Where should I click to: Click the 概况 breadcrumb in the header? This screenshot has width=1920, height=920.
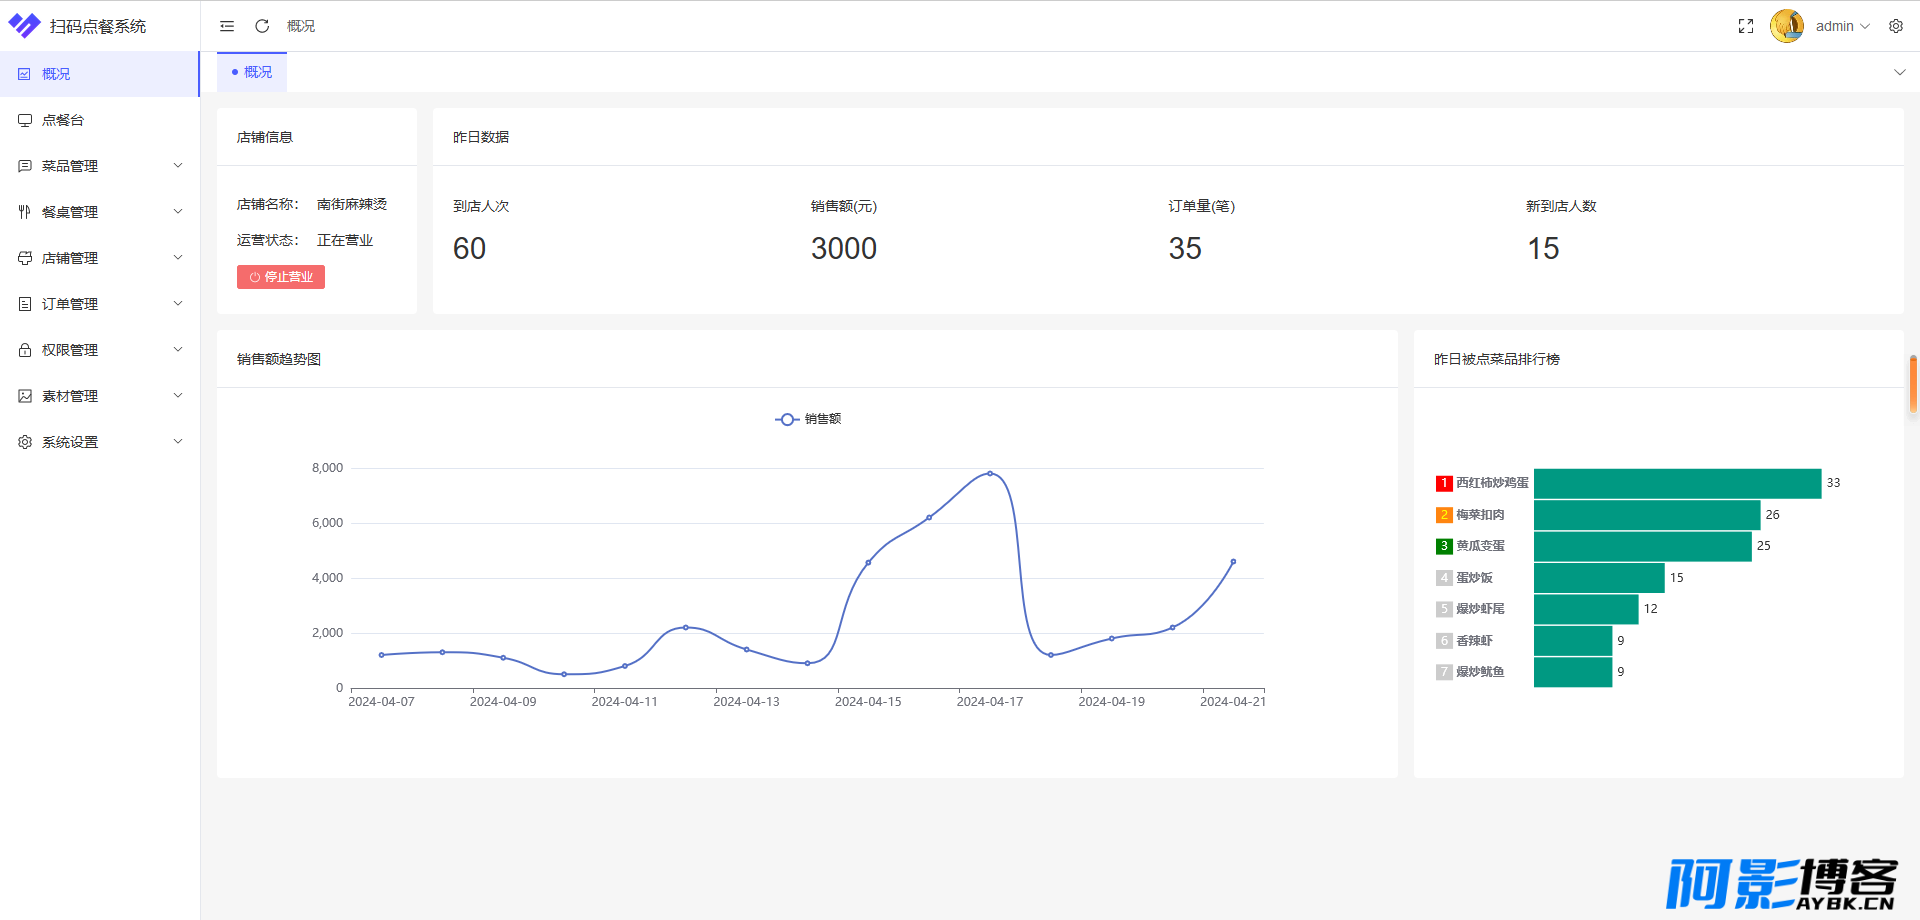pyautogui.click(x=301, y=26)
